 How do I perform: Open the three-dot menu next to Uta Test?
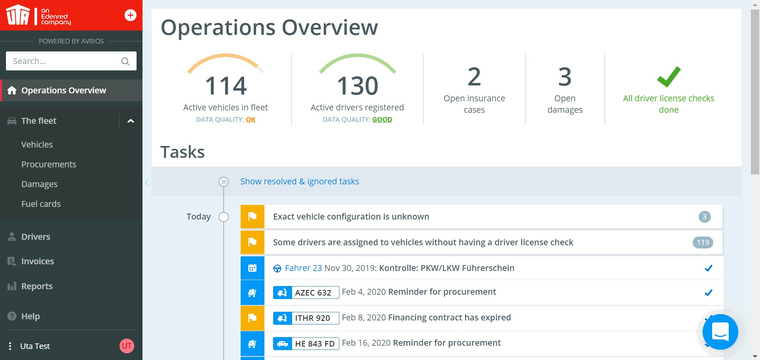(x=10, y=346)
